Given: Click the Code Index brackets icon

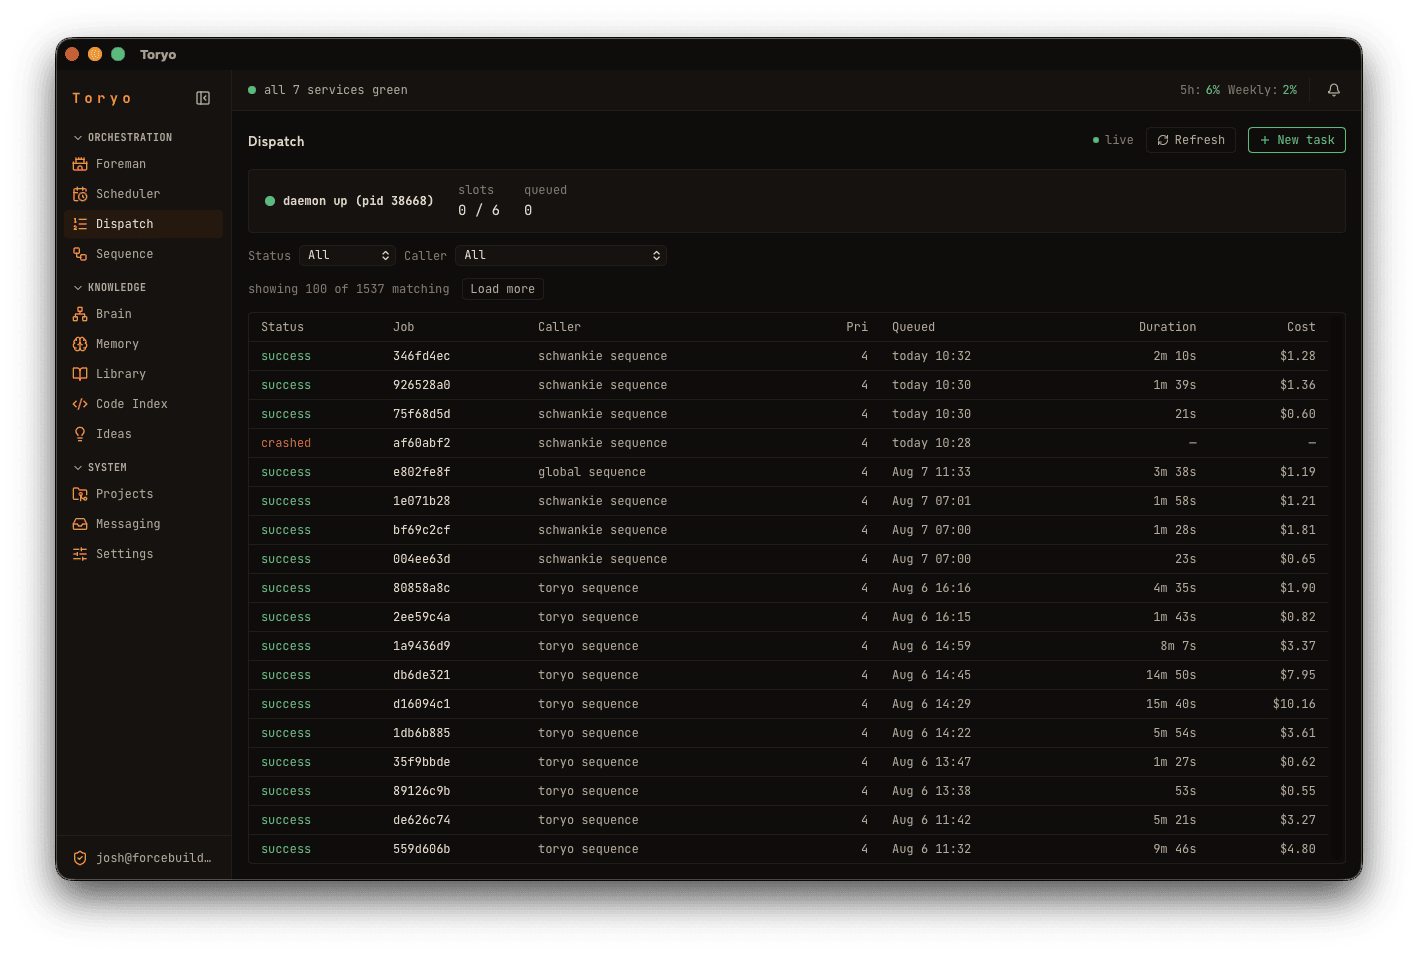Looking at the screenshot, I should (x=80, y=404).
